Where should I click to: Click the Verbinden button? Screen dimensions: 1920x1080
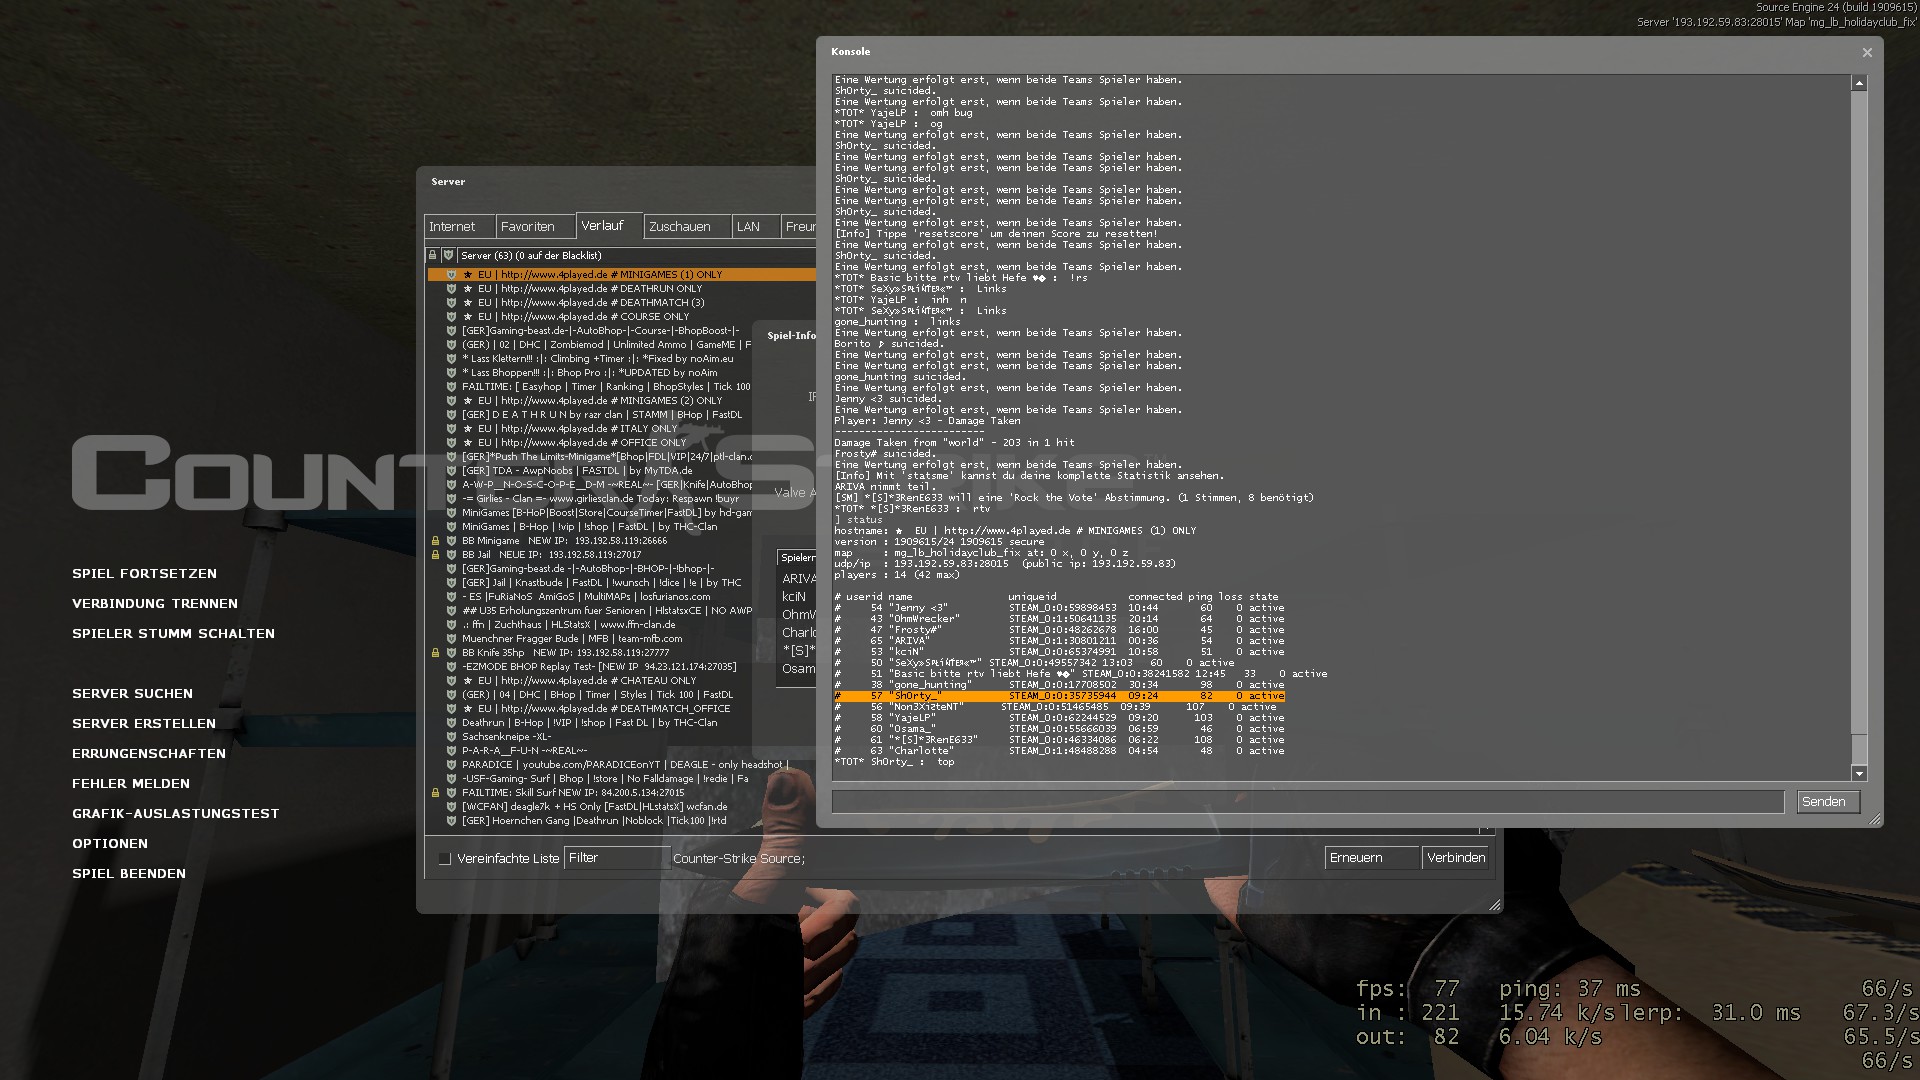pyautogui.click(x=1455, y=858)
